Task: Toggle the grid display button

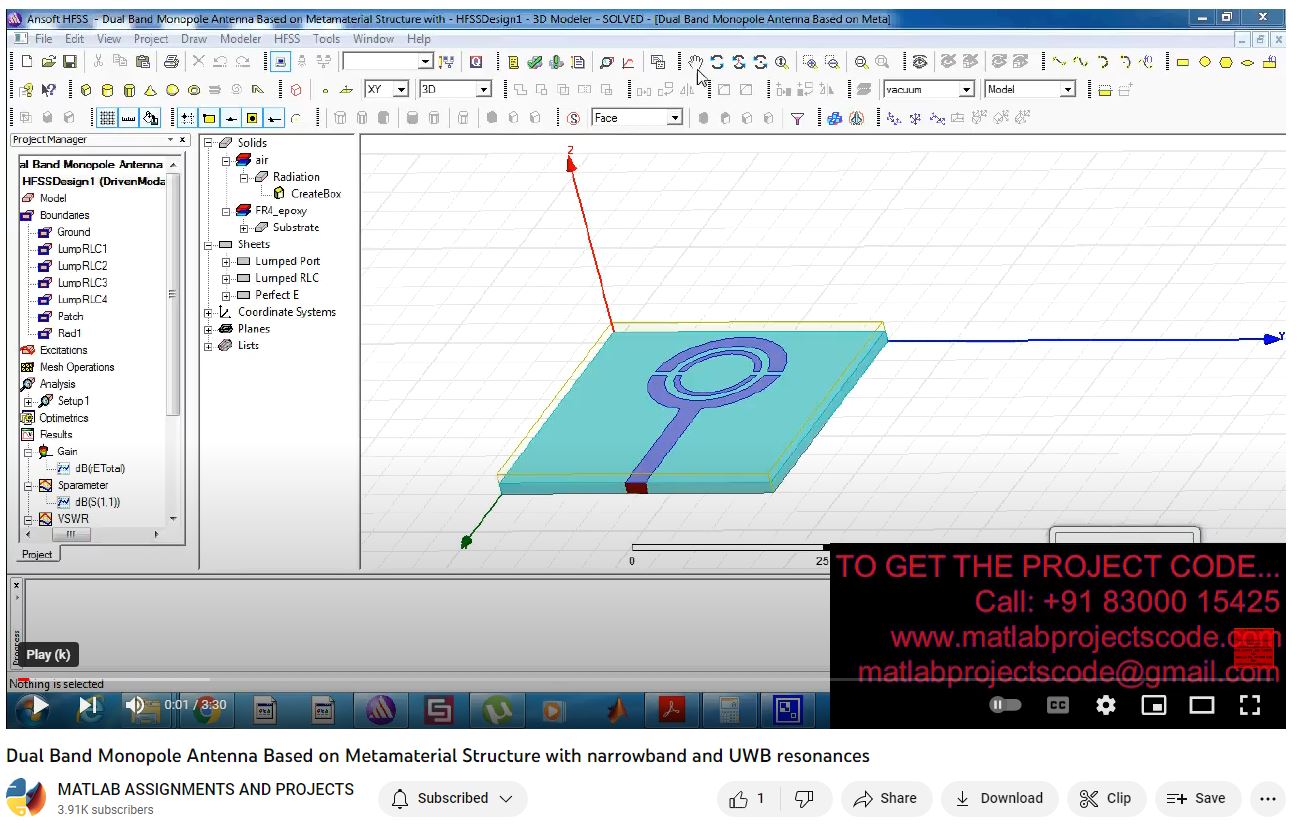Action: [x=107, y=118]
